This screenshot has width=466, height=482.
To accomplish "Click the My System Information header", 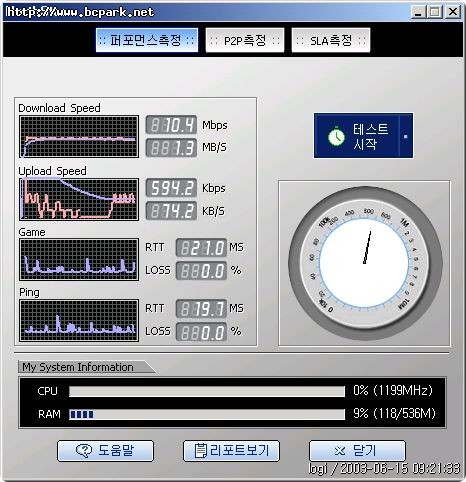I will 78,367.
